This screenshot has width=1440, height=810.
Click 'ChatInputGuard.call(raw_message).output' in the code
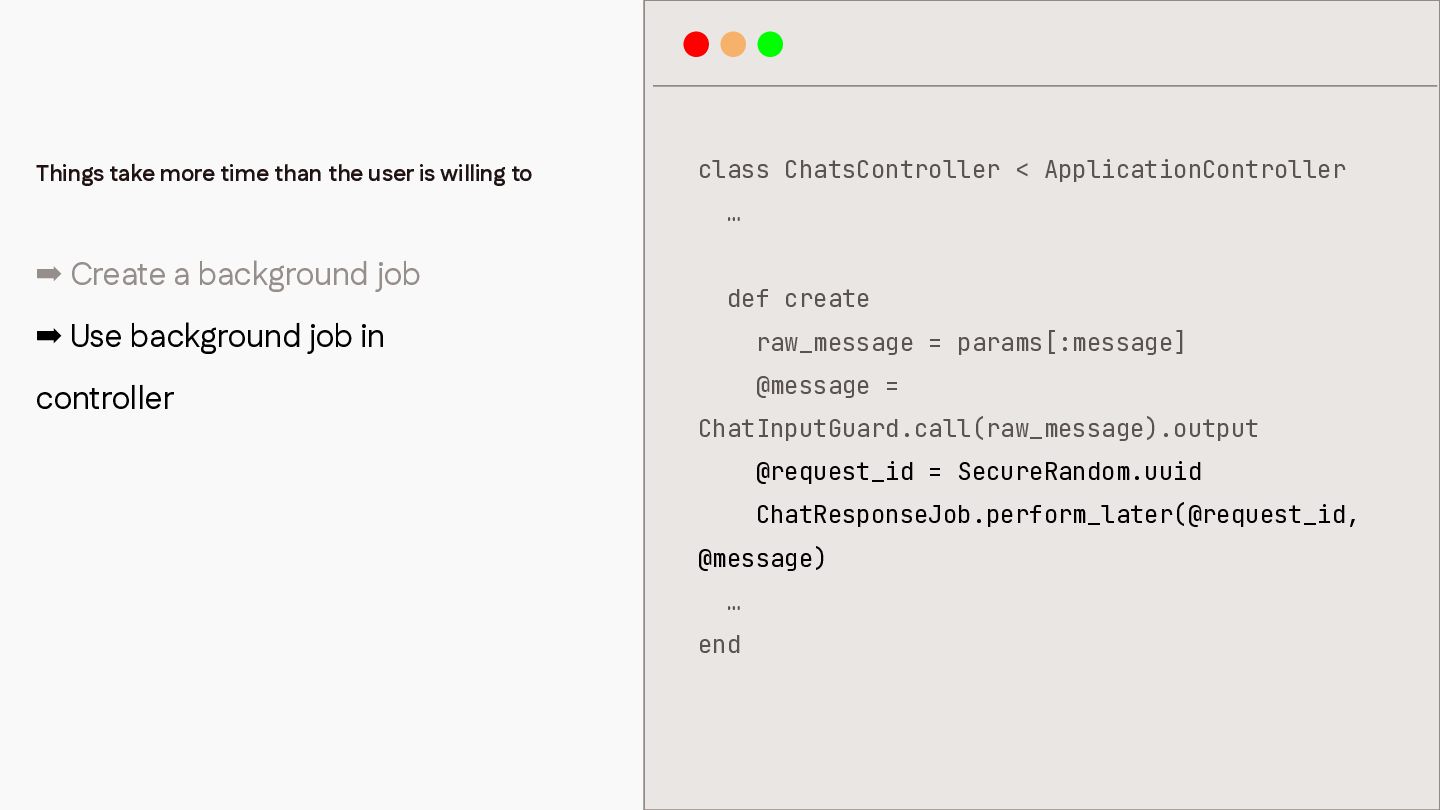978,429
